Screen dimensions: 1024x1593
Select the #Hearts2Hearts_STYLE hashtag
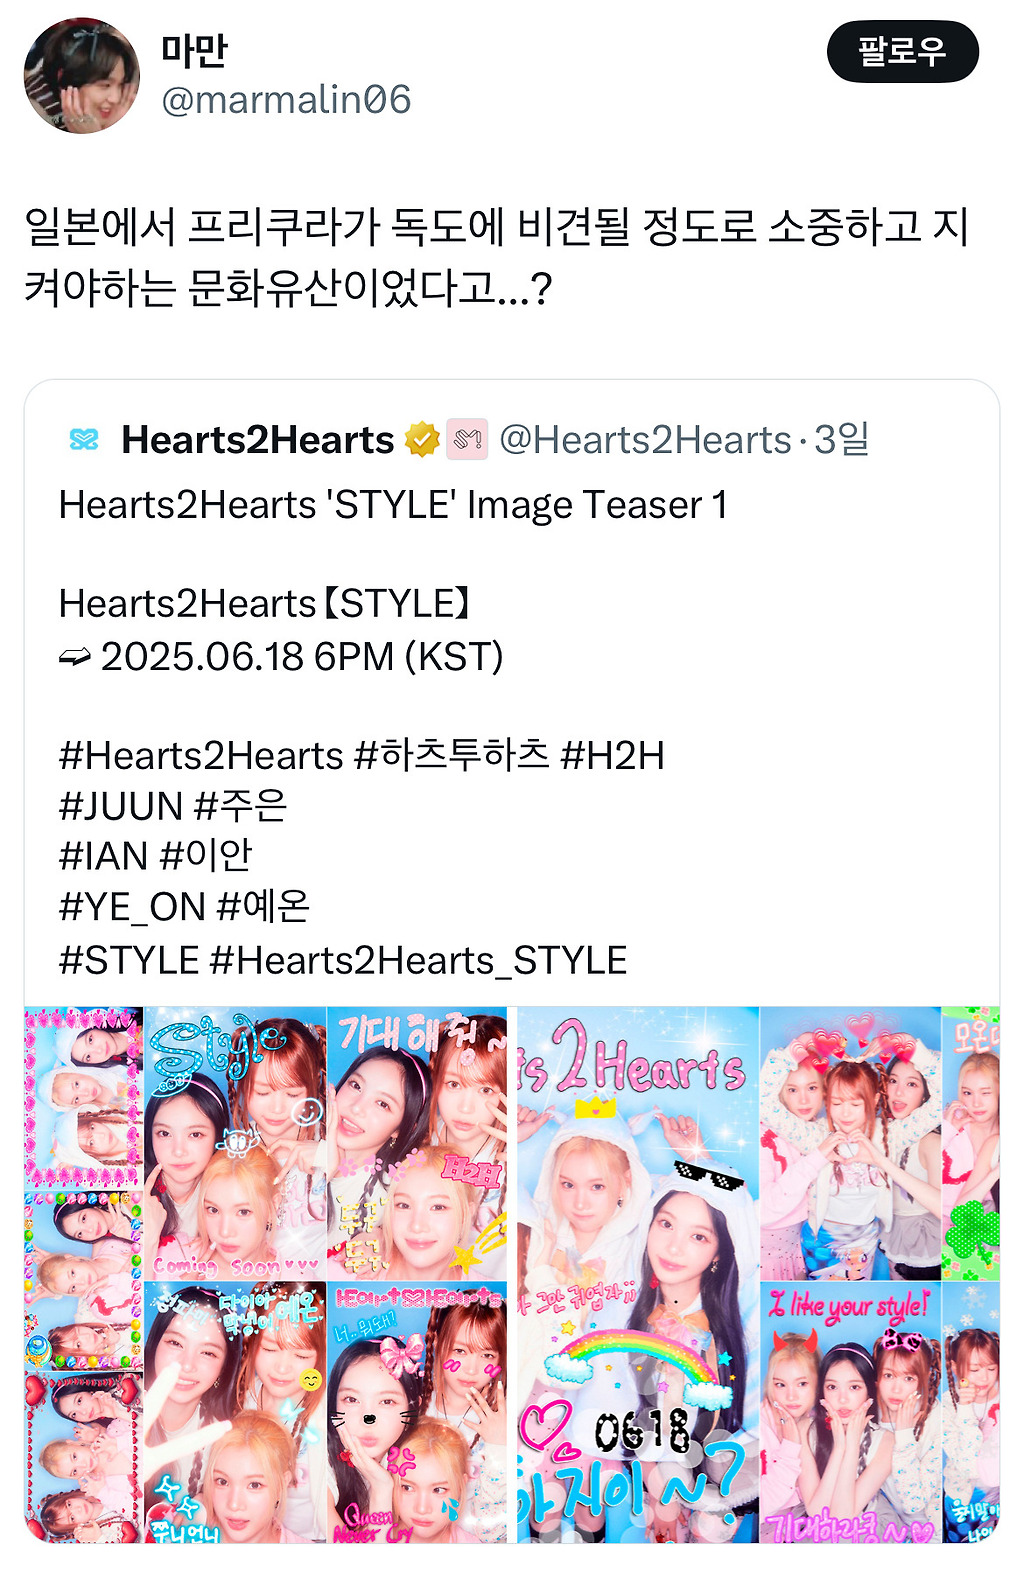418,960
